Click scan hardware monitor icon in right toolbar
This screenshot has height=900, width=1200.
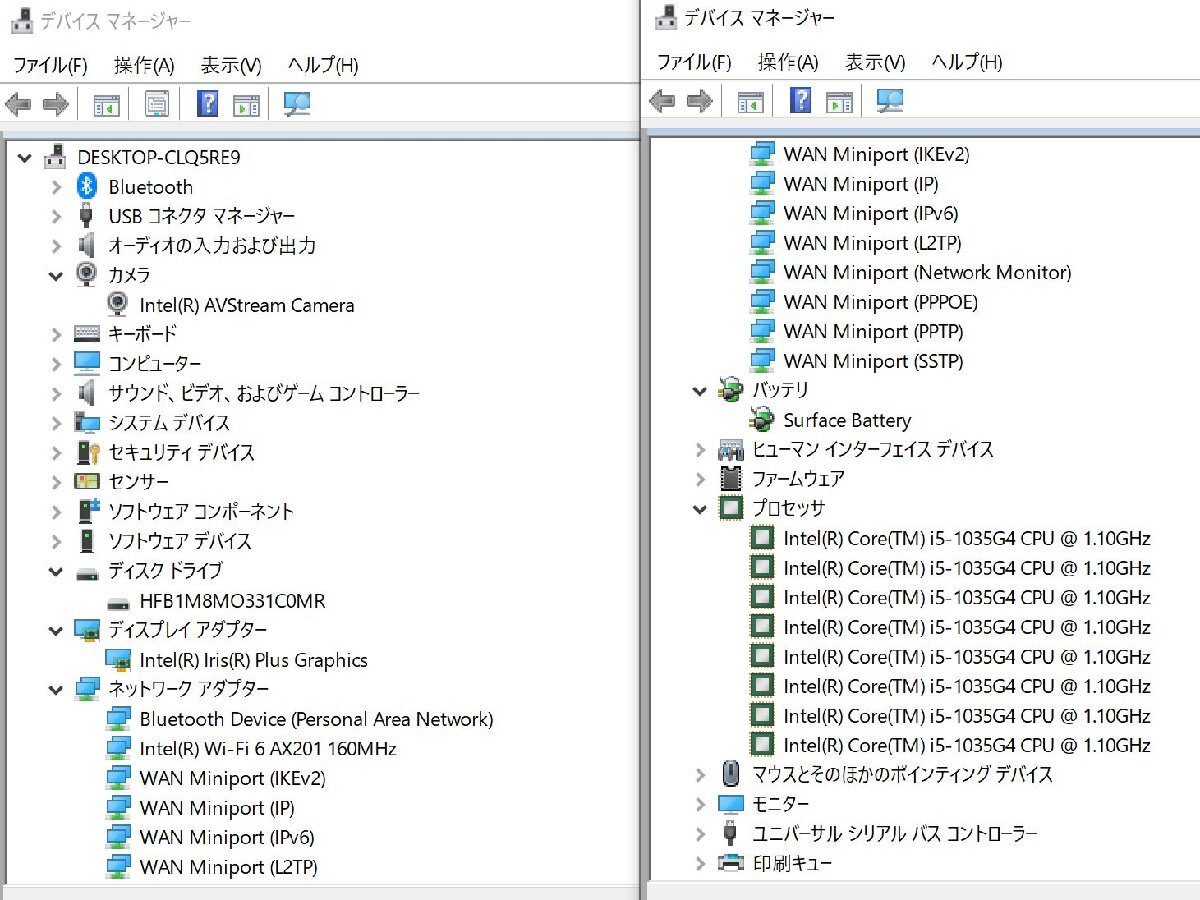[x=889, y=100]
